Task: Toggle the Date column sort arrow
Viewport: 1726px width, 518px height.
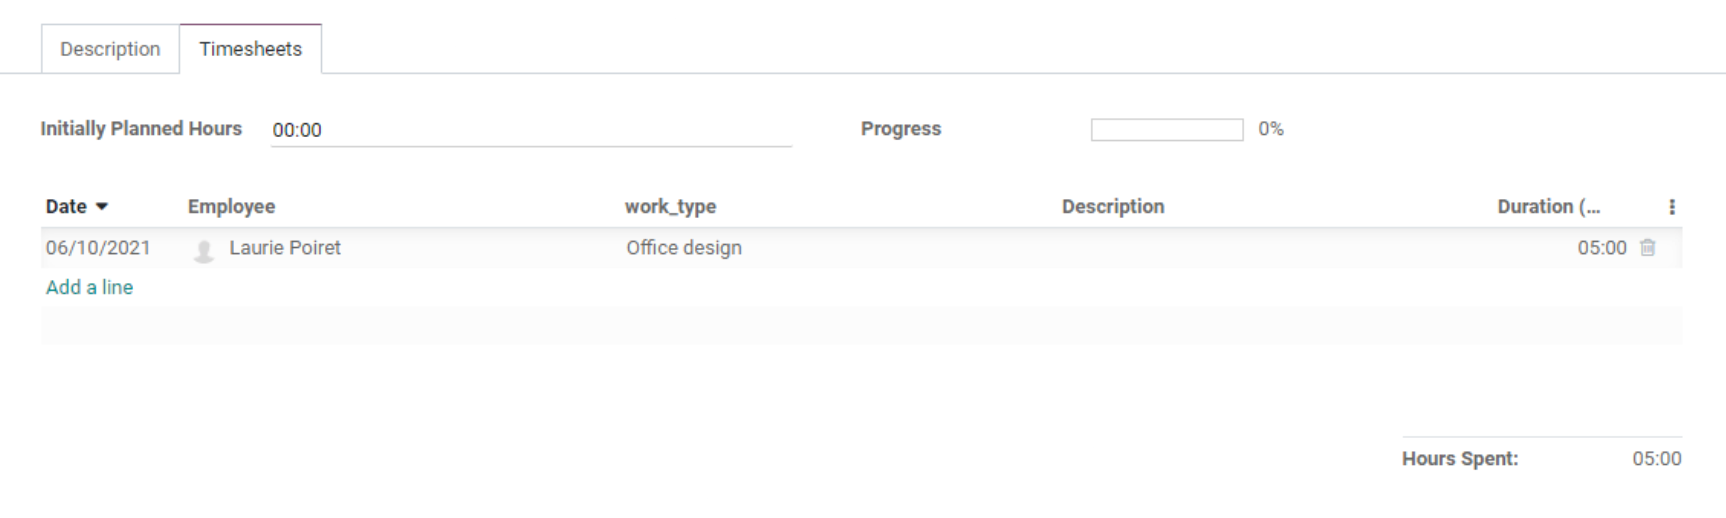Action: coord(102,207)
